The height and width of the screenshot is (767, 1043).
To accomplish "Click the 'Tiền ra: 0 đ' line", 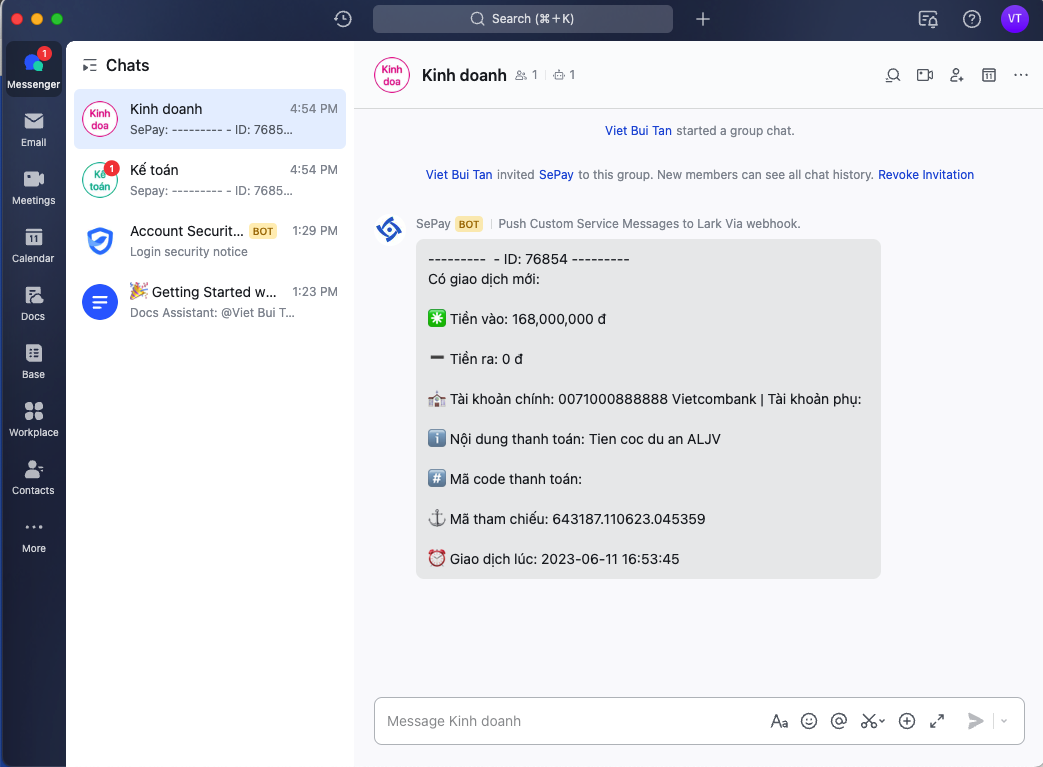I will pyautogui.click(x=476, y=359).
